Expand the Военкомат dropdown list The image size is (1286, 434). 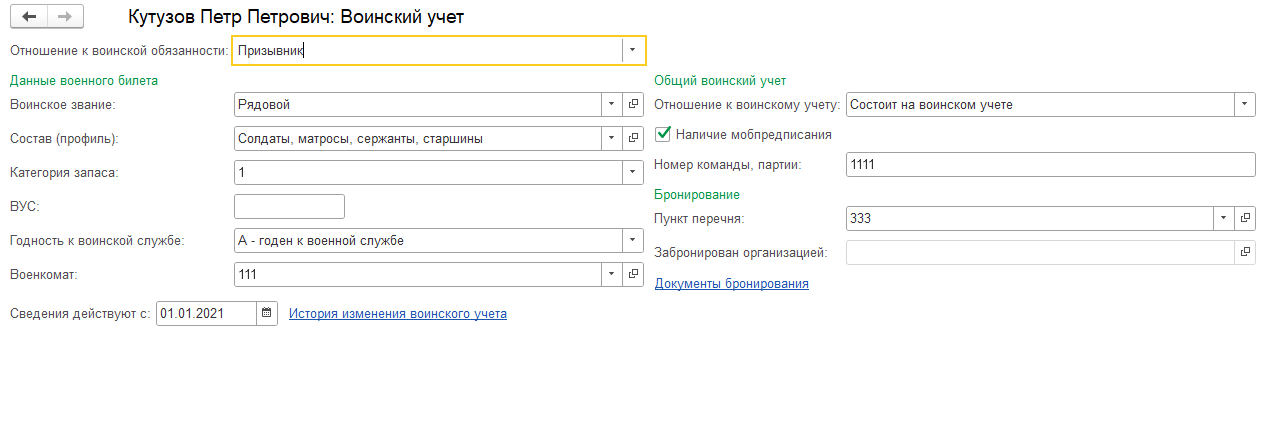coord(611,274)
